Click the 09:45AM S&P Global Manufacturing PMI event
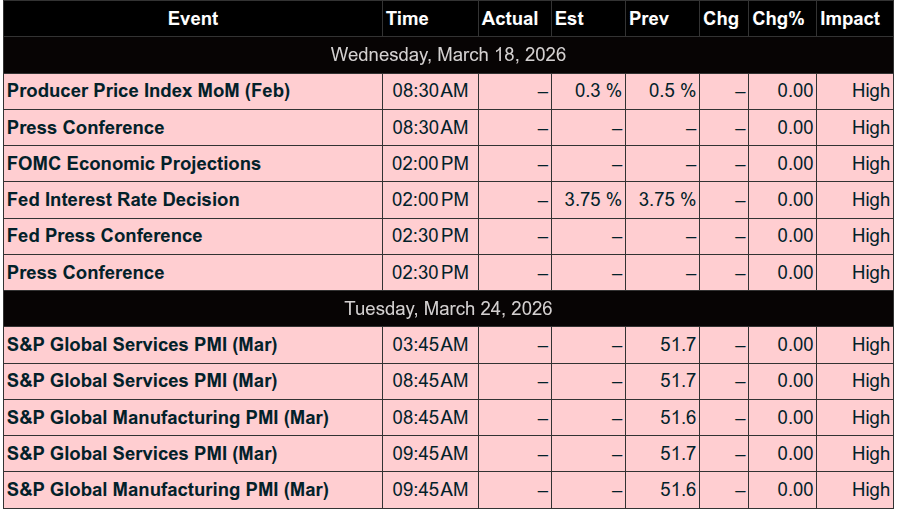Image resolution: width=907 pixels, height=520 pixels. (x=167, y=490)
